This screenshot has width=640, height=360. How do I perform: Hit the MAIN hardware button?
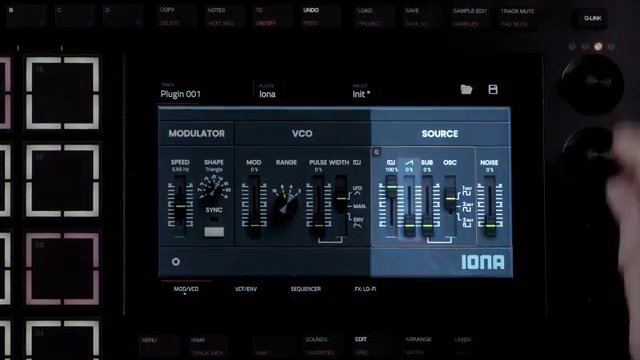coord(208,346)
